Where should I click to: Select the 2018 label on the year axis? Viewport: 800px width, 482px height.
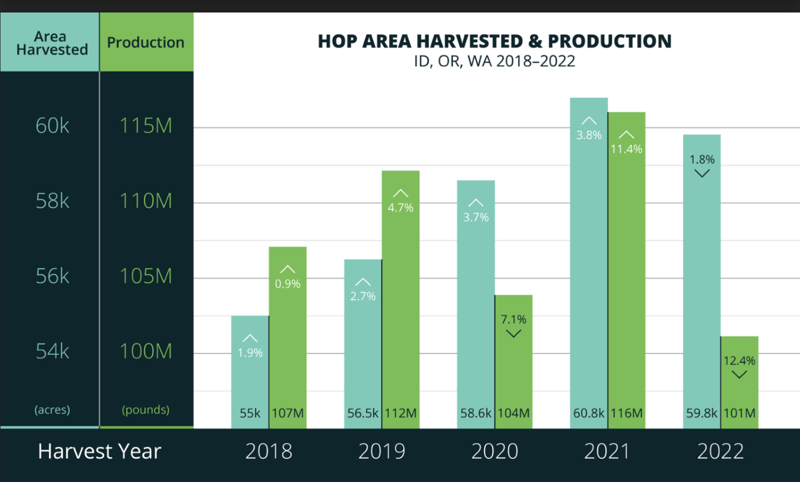tap(269, 451)
